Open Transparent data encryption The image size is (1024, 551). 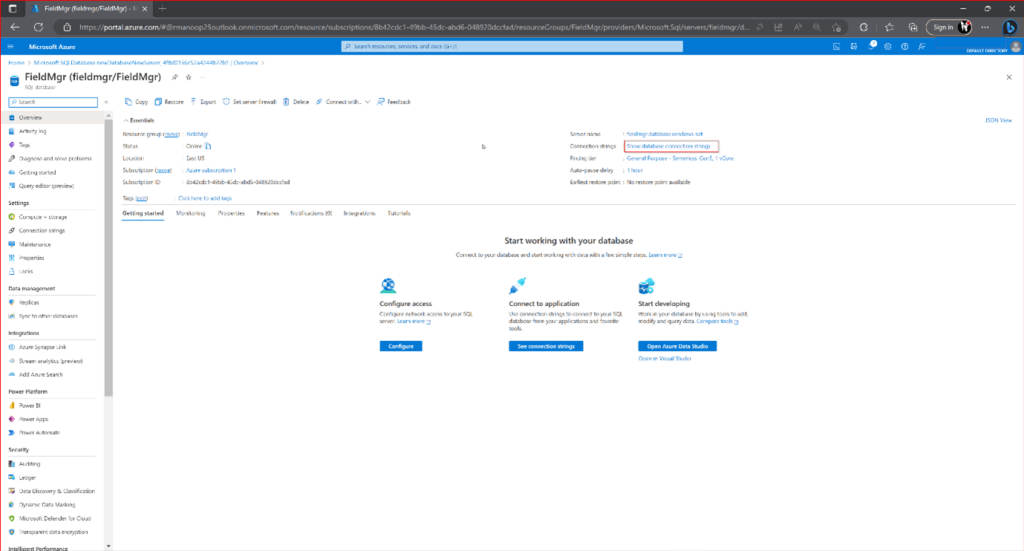(x=52, y=532)
